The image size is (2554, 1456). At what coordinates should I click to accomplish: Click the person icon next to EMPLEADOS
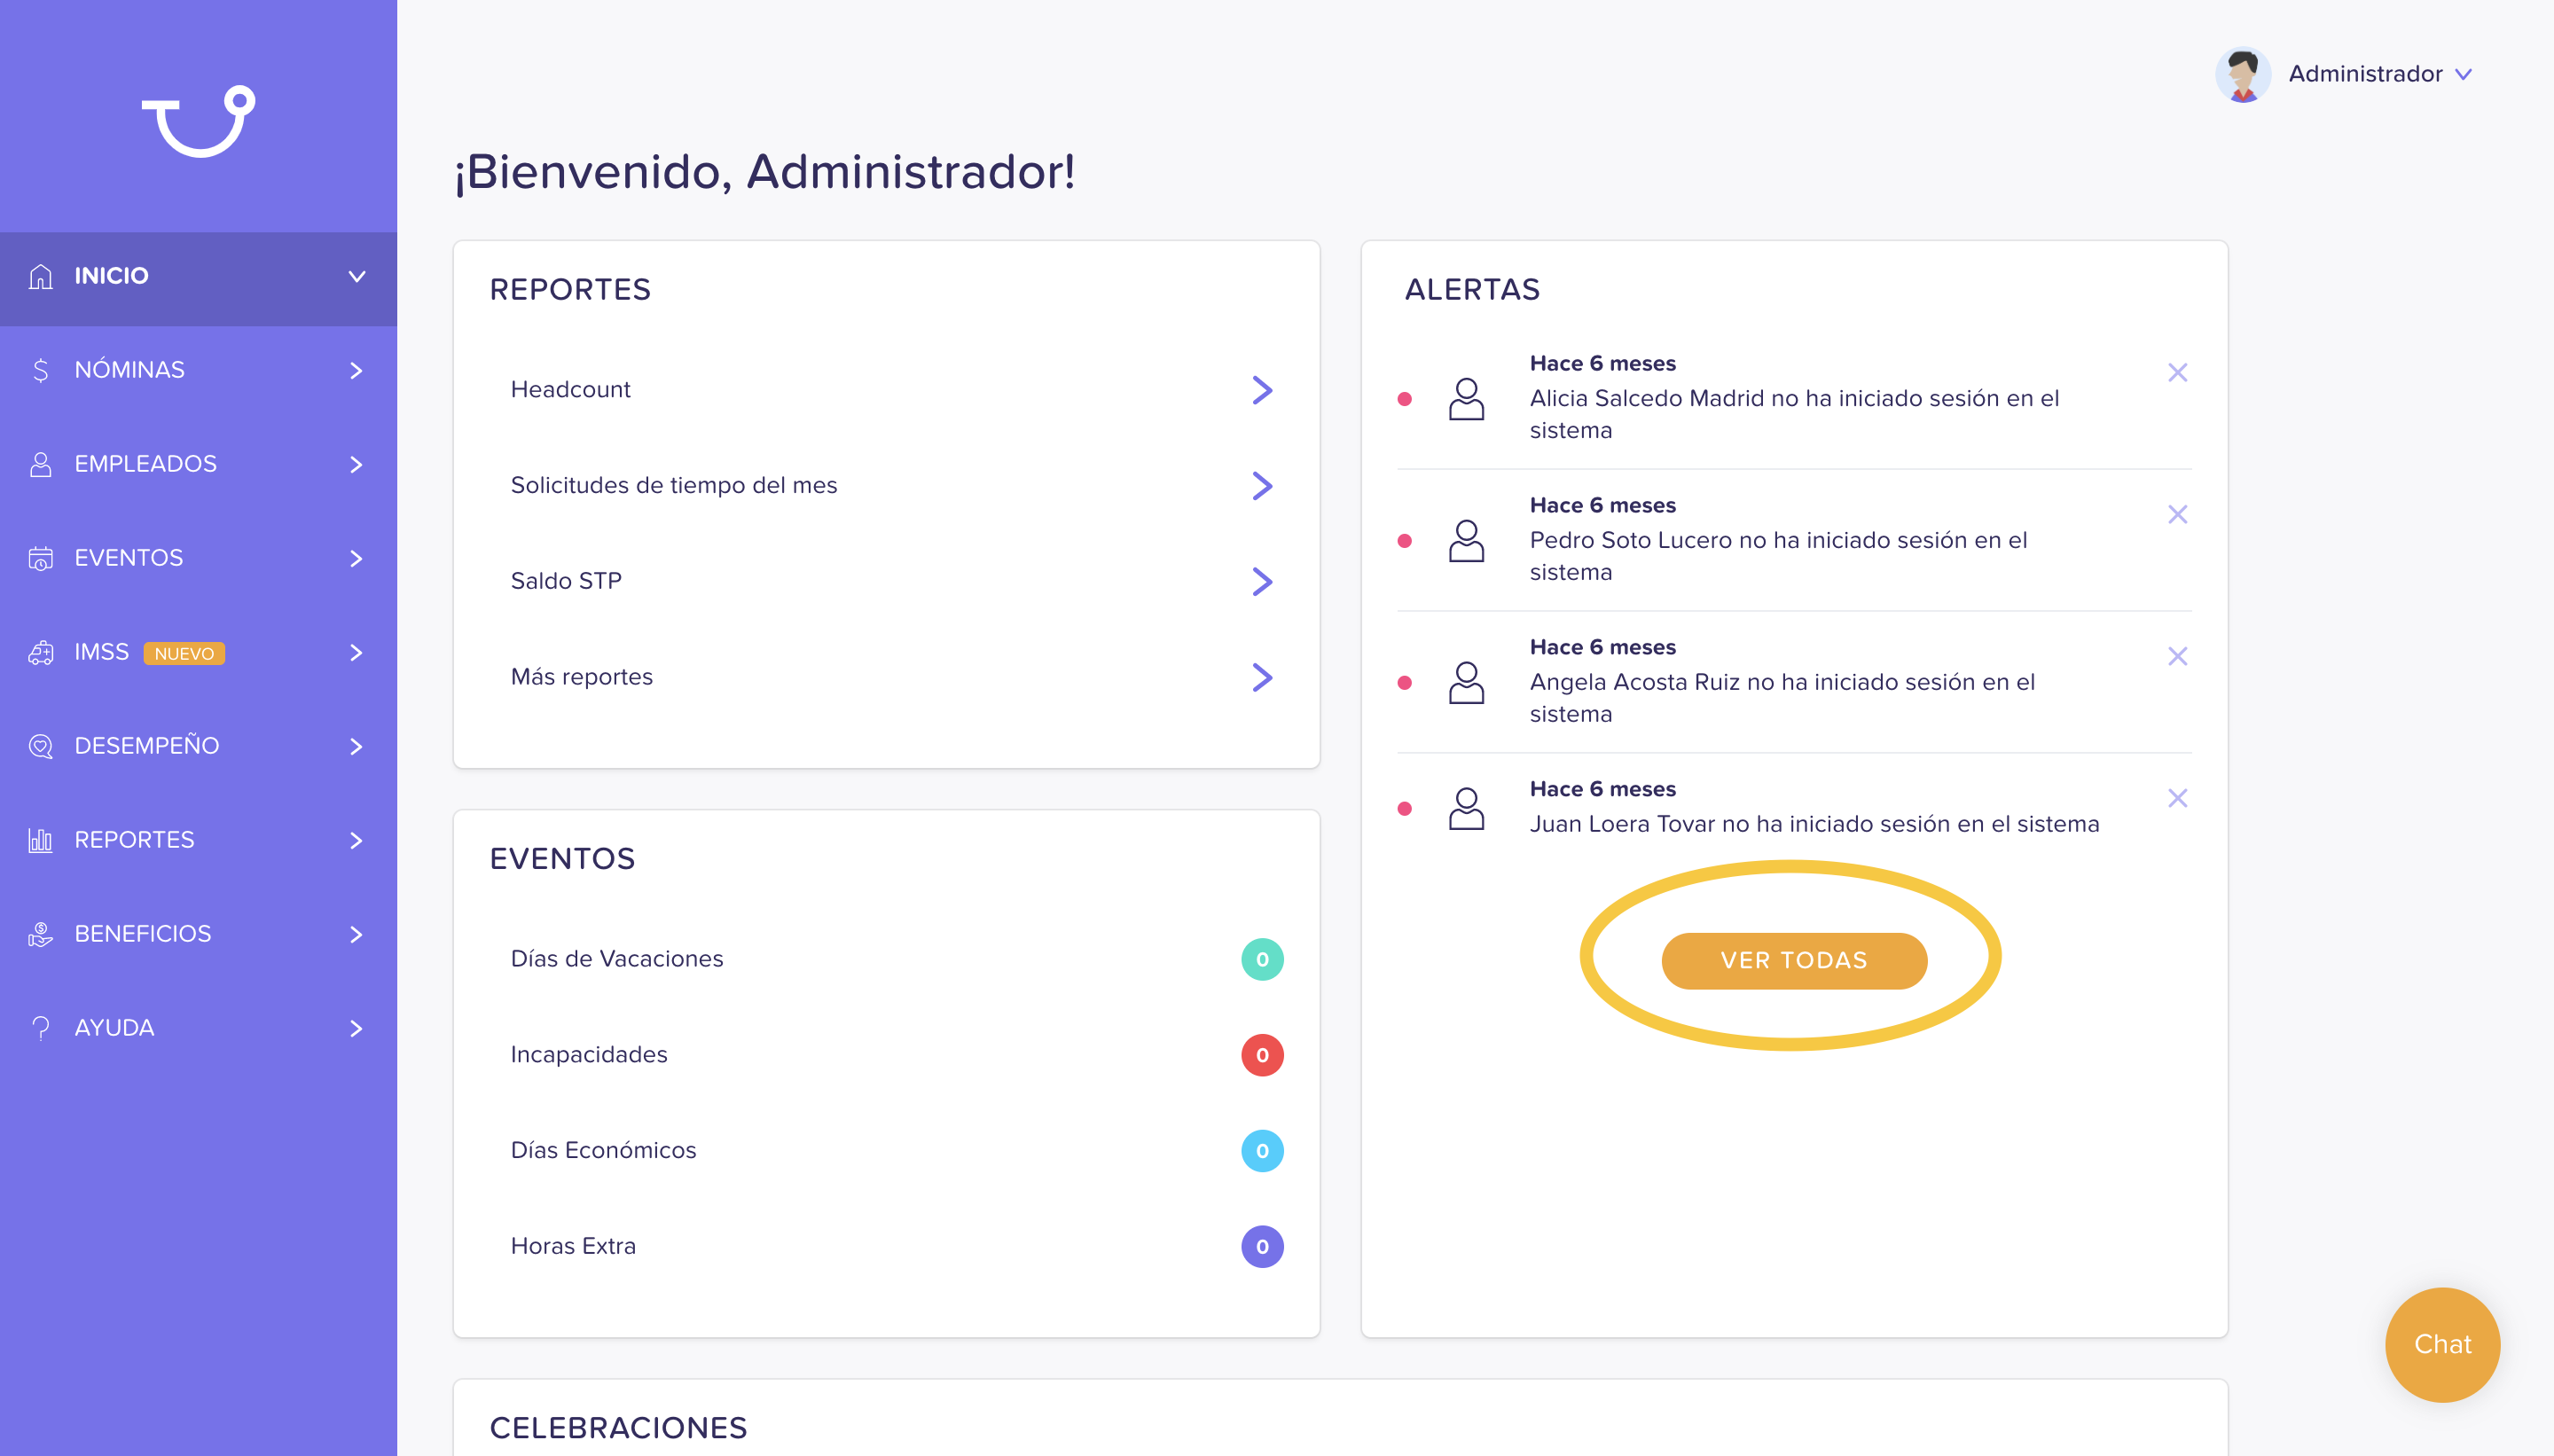pyautogui.click(x=40, y=464)
